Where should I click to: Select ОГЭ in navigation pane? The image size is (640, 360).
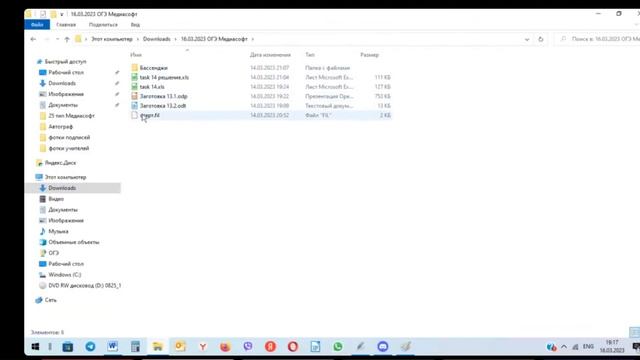53,253
